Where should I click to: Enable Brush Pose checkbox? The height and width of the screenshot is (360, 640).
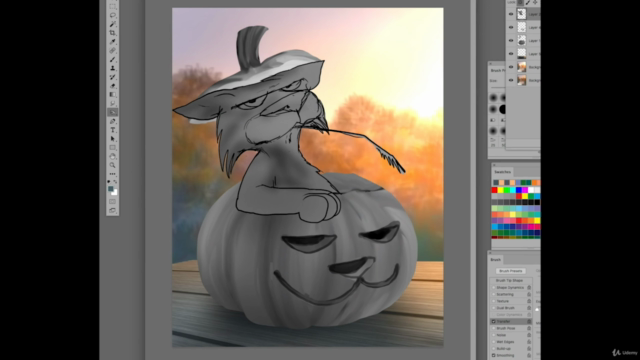(x=493, y=328)
